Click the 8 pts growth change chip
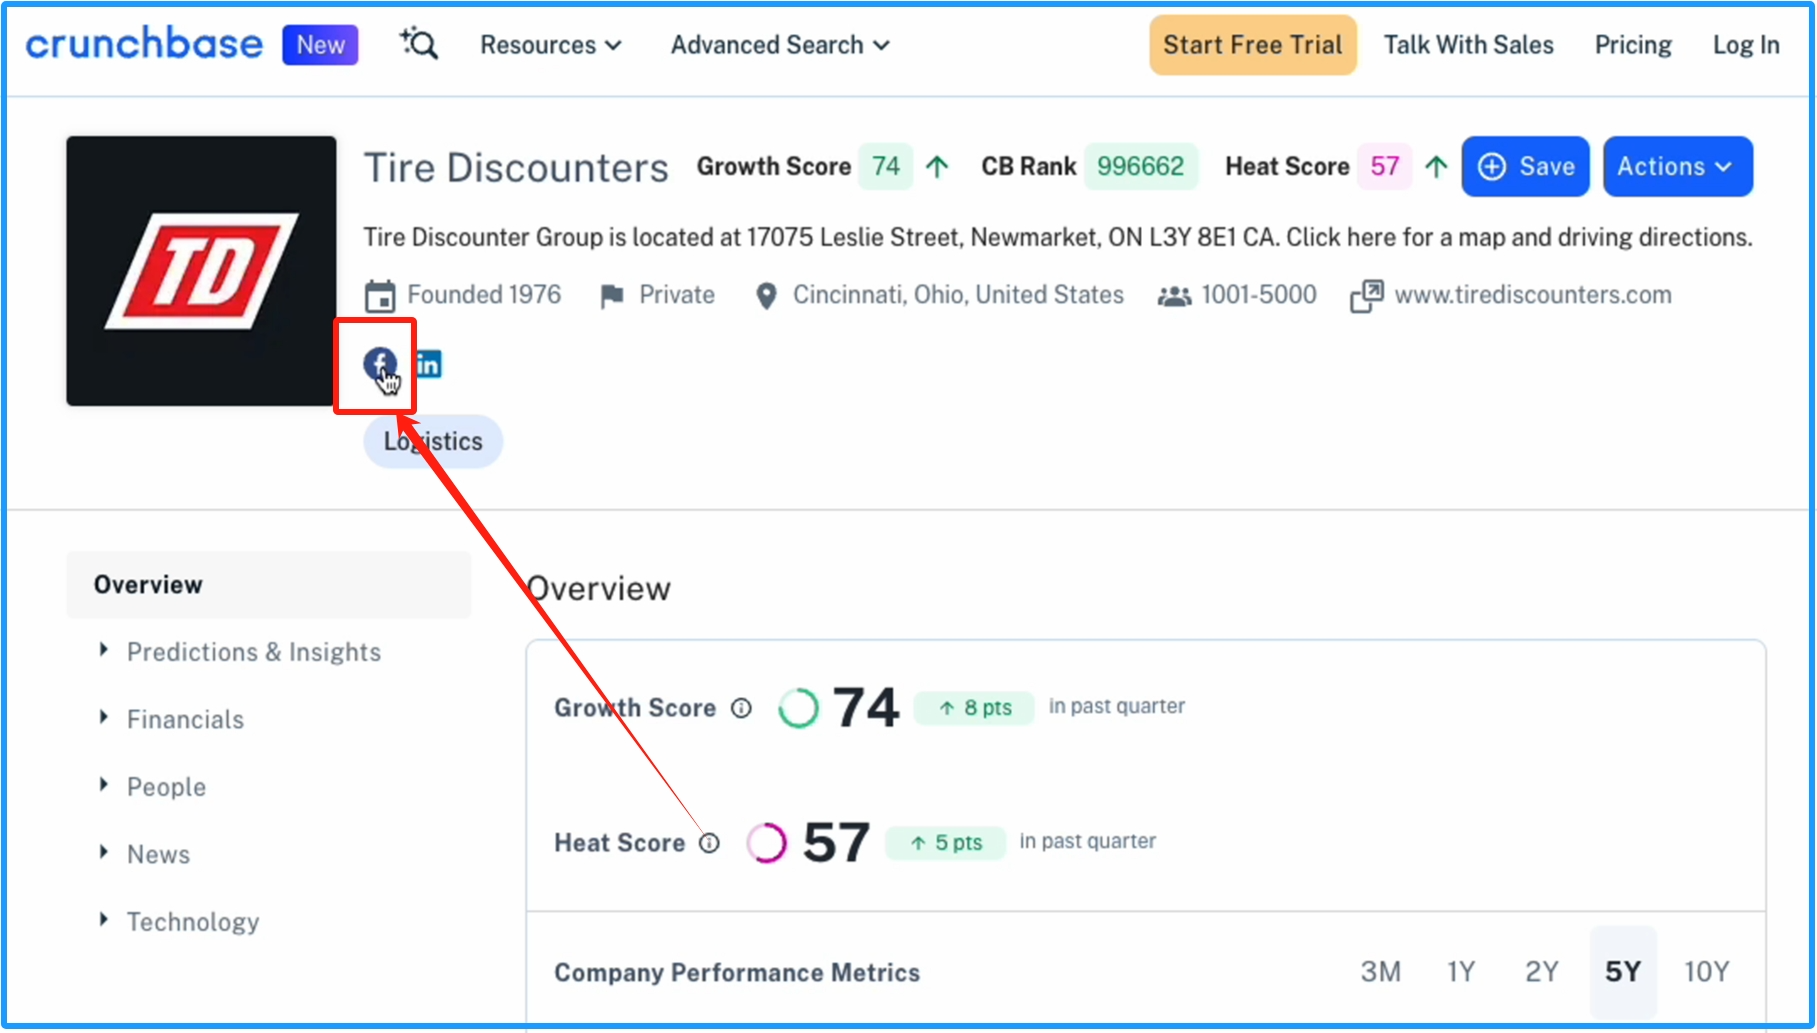This screenshot has height=1033, width=1817. 974,708
